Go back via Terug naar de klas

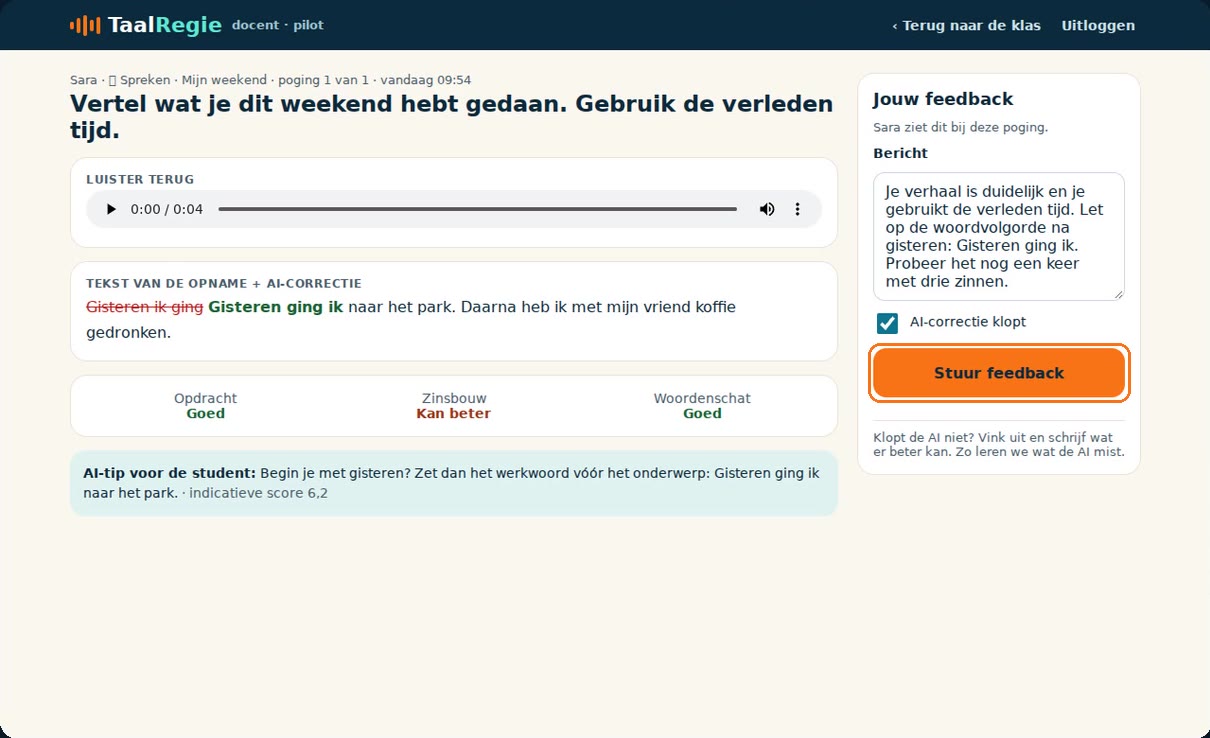(x=967, y=25)
